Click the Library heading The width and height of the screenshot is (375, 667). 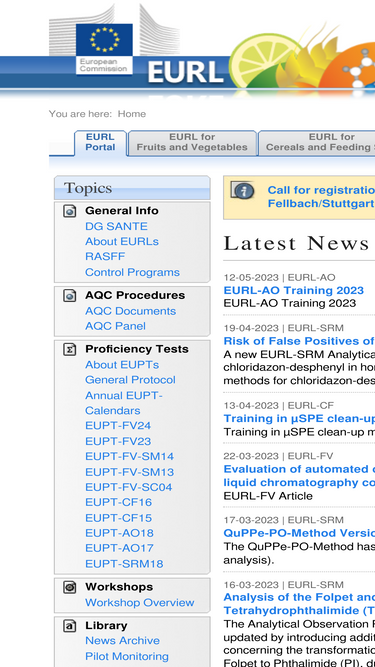coord(106,626)
